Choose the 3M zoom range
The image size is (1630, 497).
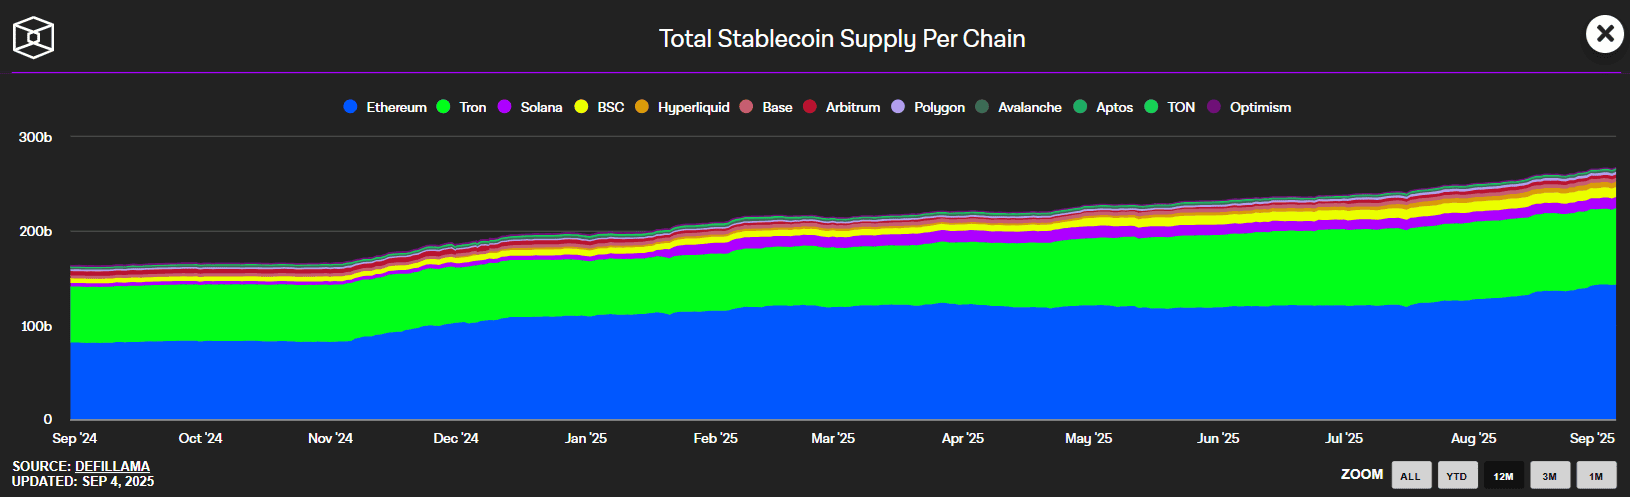pos(1549,476)
